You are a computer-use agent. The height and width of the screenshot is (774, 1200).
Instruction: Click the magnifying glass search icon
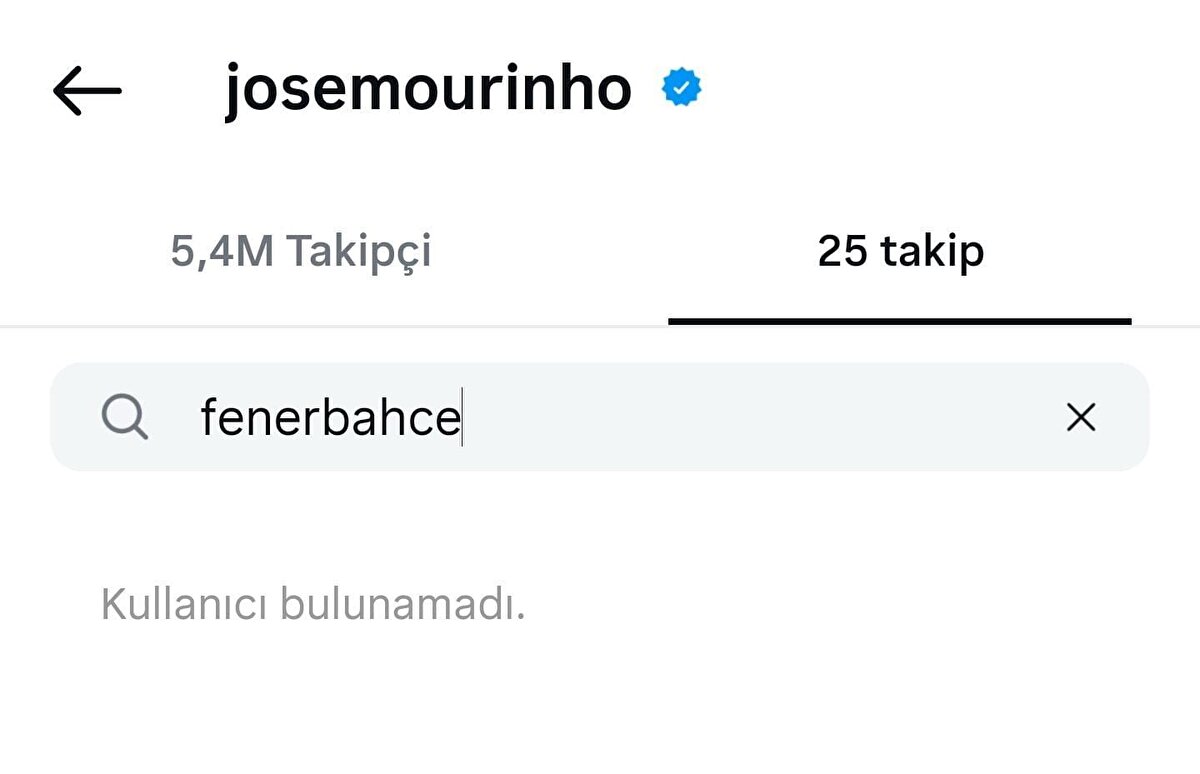point(124,417)
